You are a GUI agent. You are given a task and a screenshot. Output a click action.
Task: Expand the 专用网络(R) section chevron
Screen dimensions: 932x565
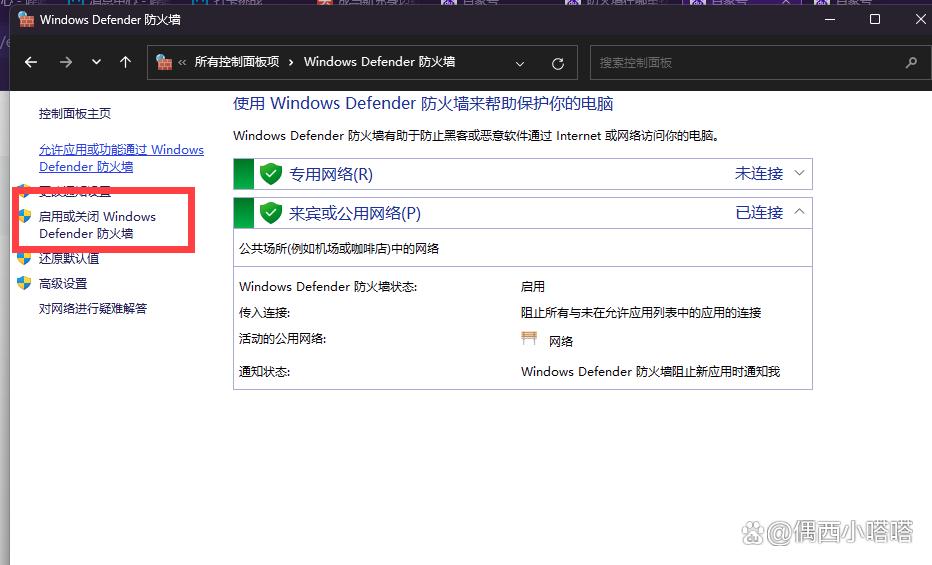[x=799, y=173]
